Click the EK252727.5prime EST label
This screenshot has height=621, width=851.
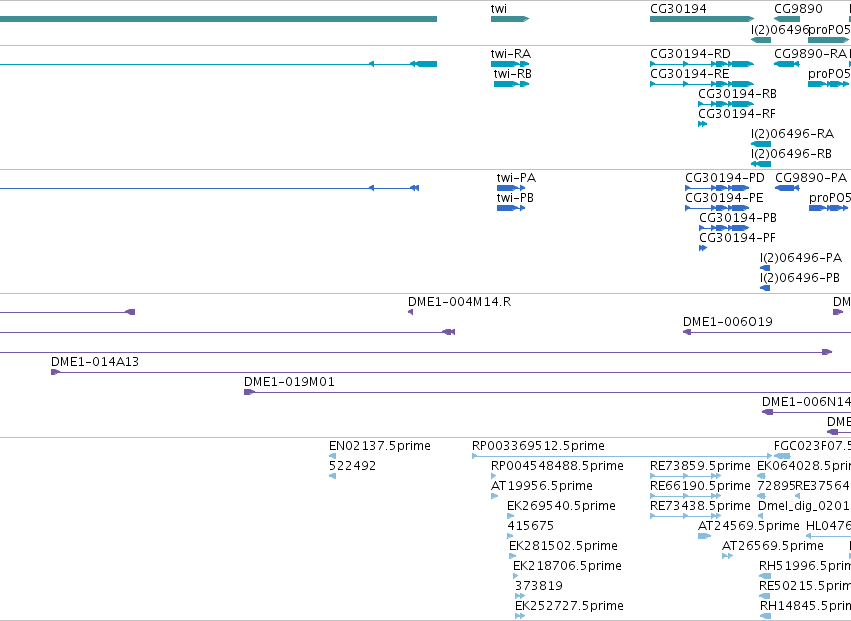(569, 606)
